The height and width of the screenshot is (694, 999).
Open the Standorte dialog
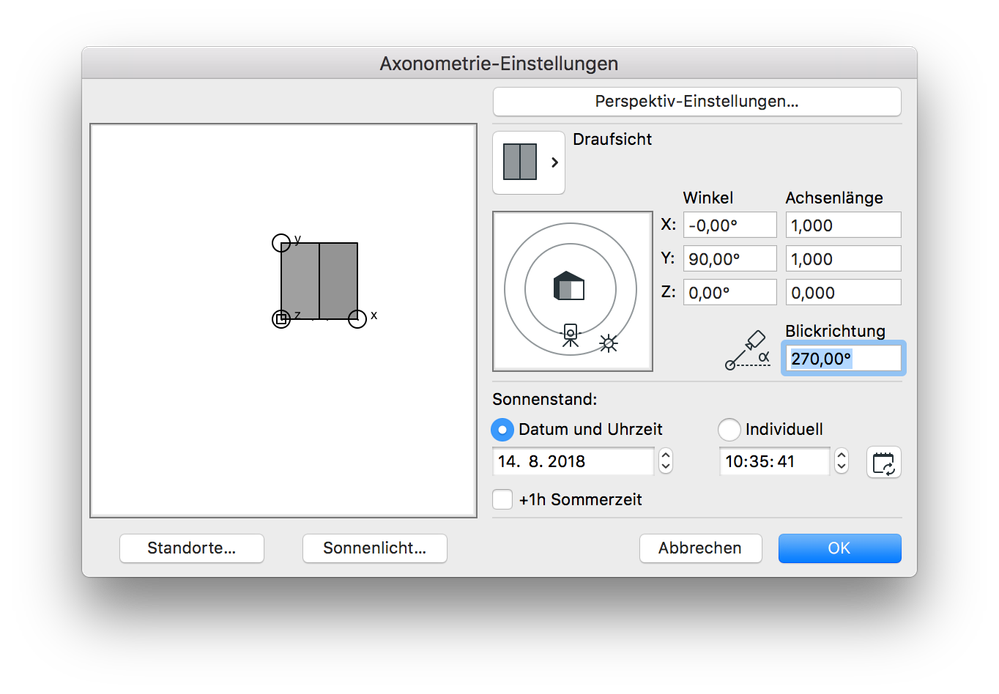(191, 548)
